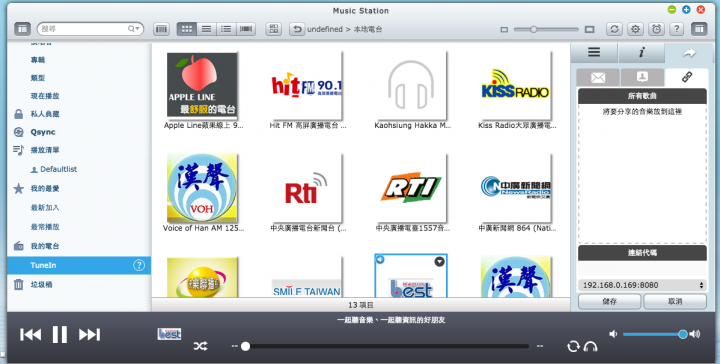Open 播放清單 in the sidebar
The width and height of the screenshot is (720, 364).
45,150
